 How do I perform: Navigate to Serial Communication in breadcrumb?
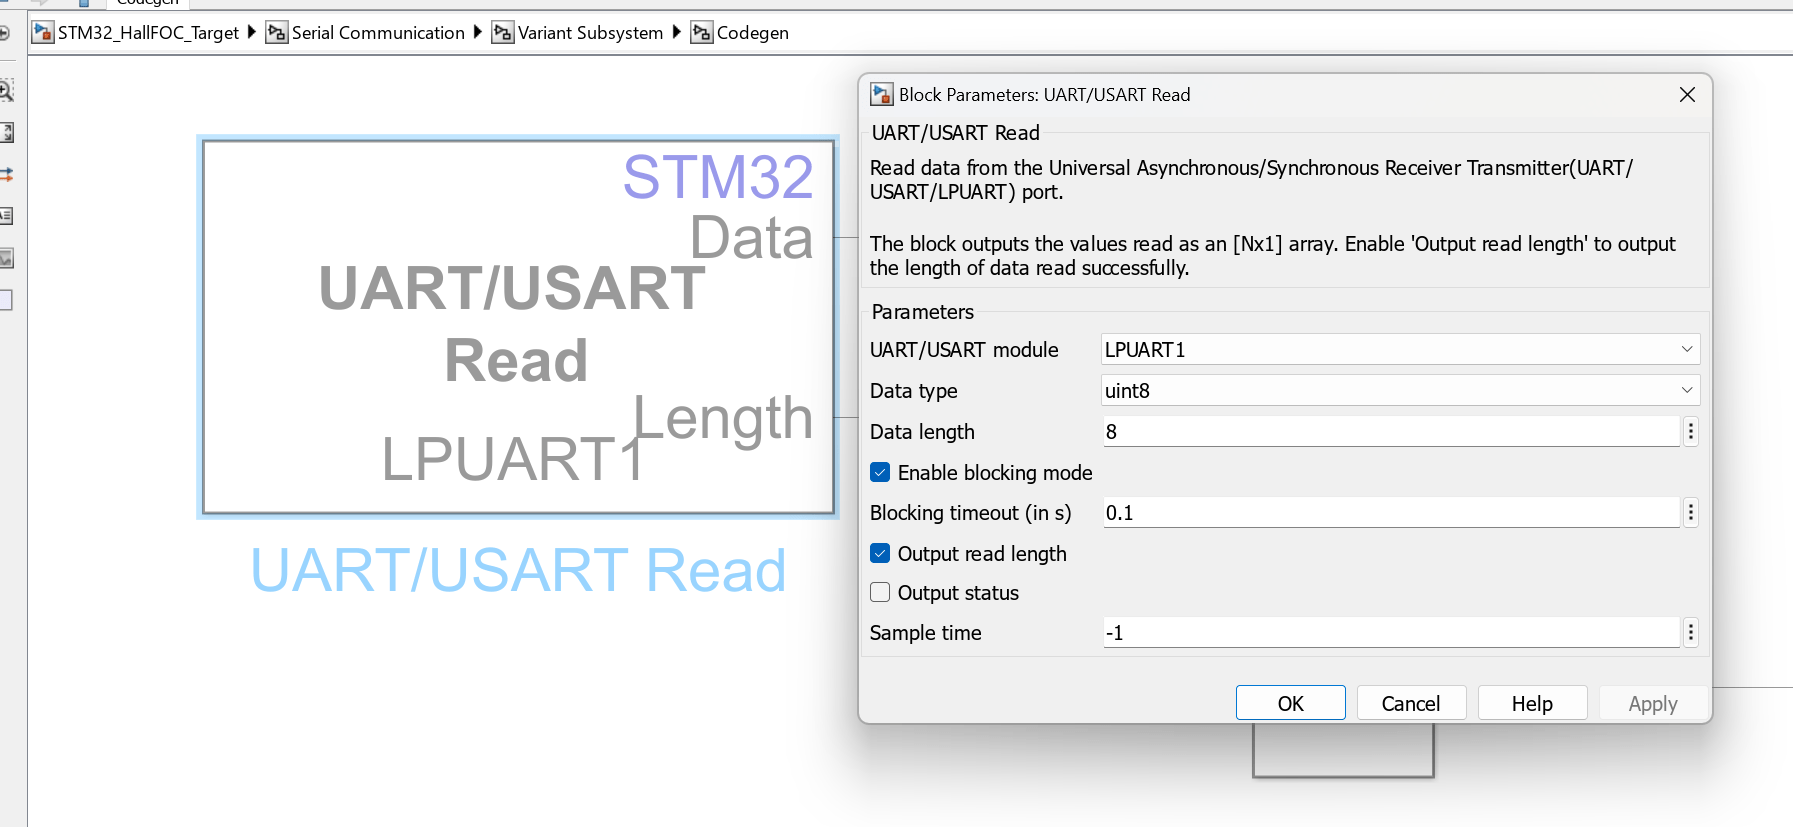(x=377, y=33)
